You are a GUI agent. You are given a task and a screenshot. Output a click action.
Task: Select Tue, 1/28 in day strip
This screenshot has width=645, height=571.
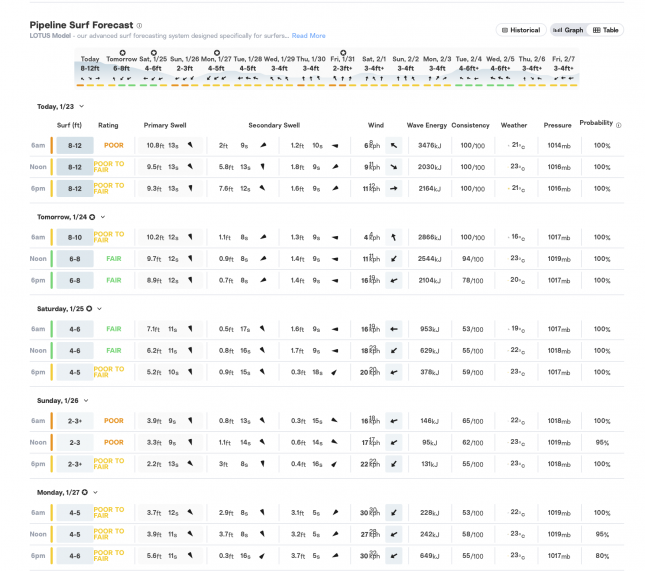tap(248, 68)
